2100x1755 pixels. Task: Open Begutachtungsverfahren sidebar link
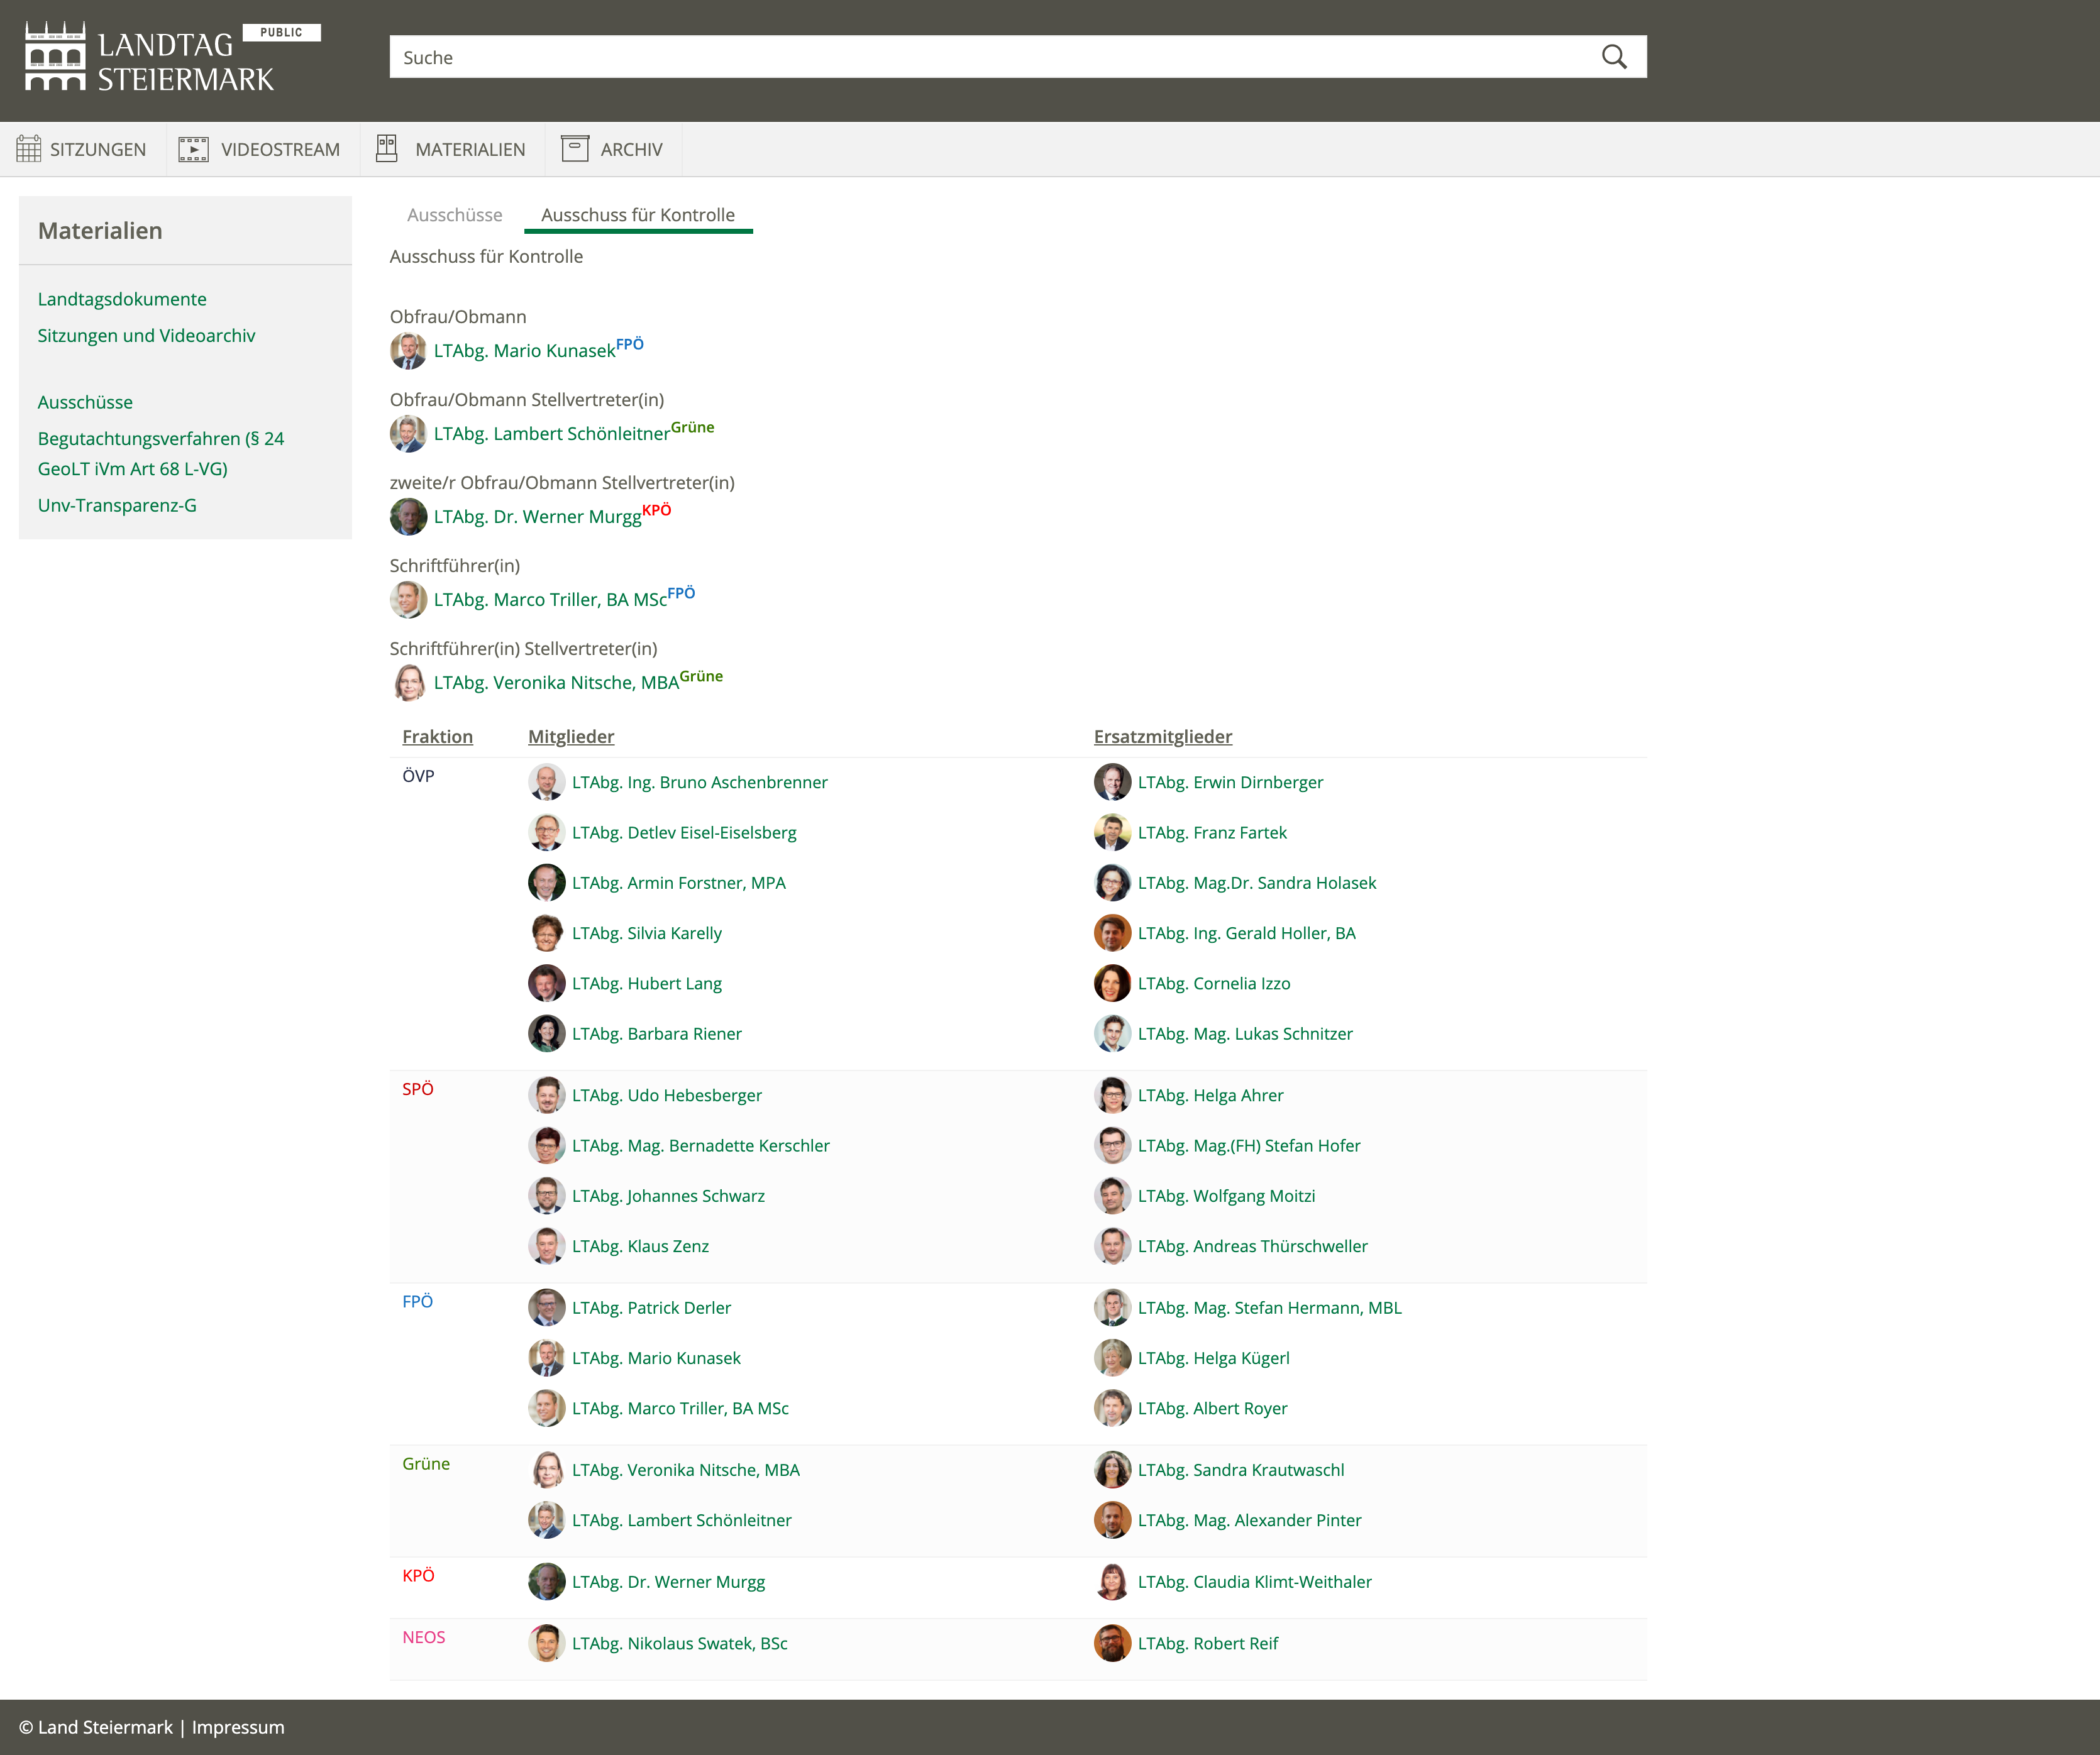[x=161, y=453]
